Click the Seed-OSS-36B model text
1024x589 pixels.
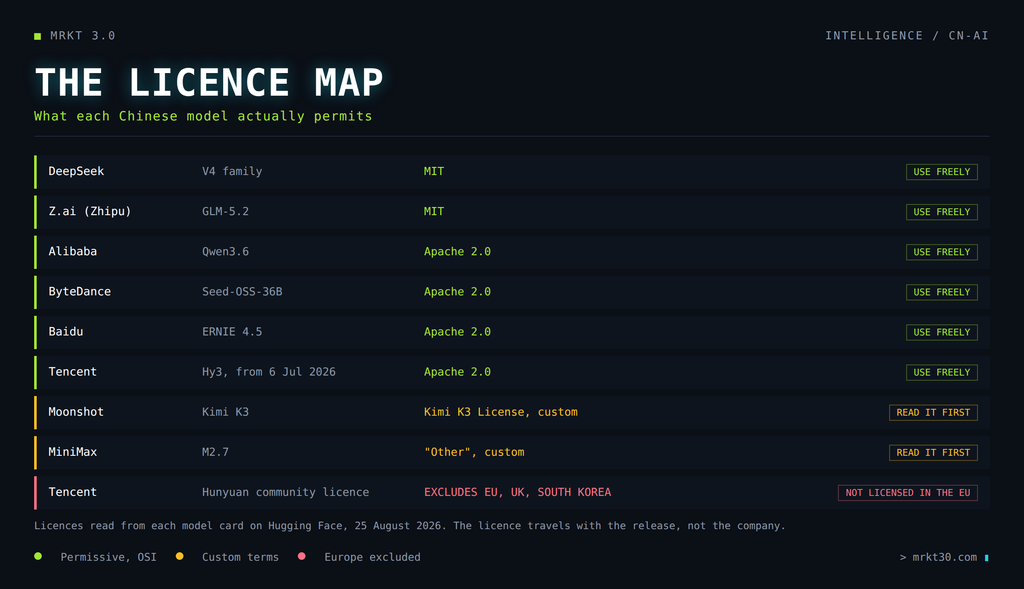[242, 292]
